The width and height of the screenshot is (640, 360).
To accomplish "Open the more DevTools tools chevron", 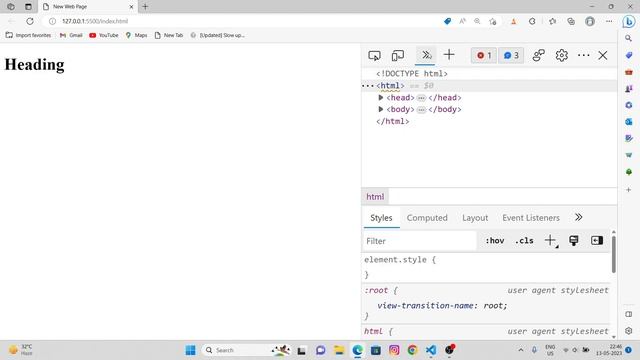I will 427,55.
